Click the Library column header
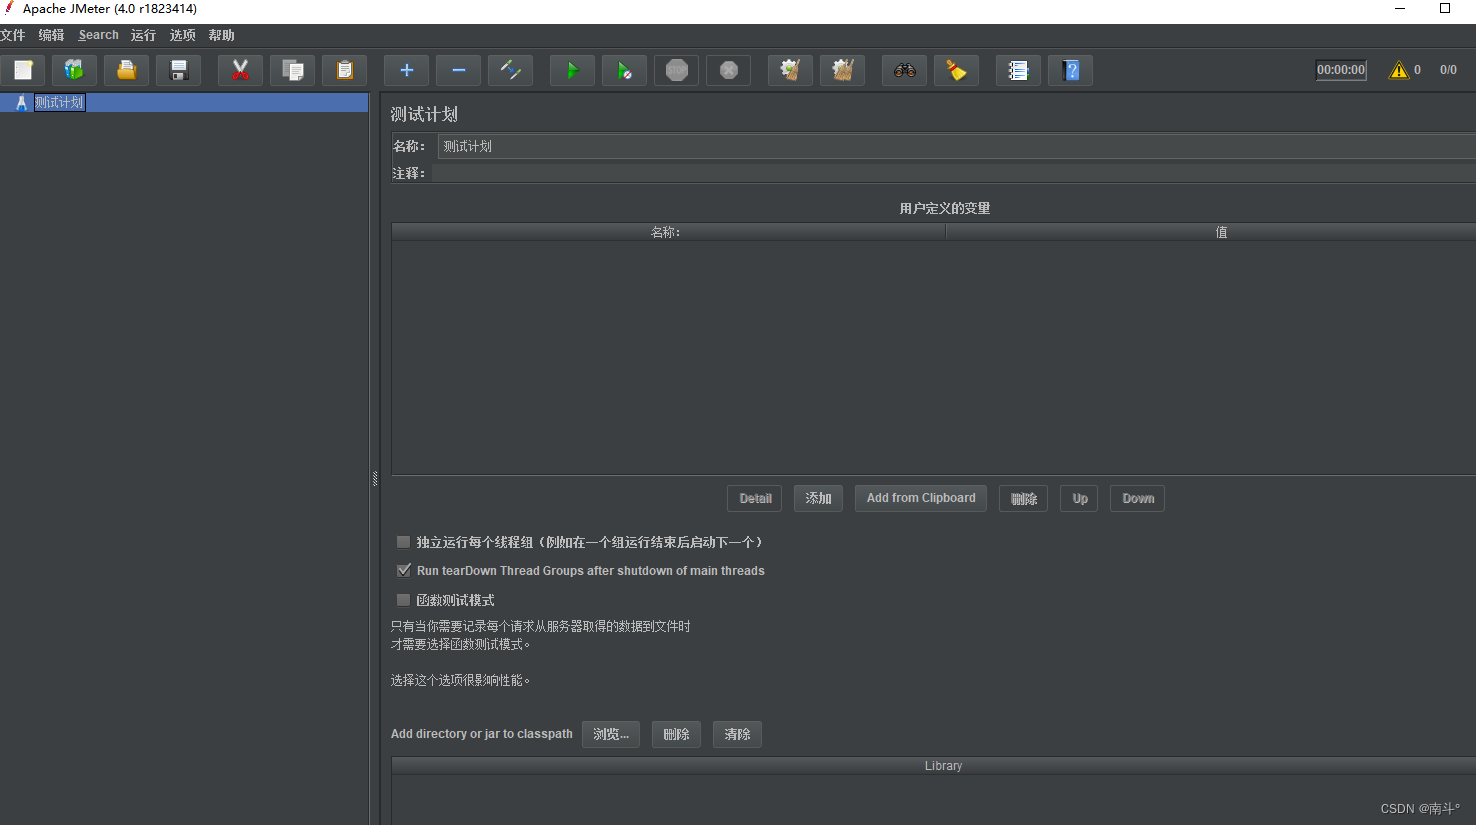The width and height of the screenshot is (1476, 825). pos(934,766)
